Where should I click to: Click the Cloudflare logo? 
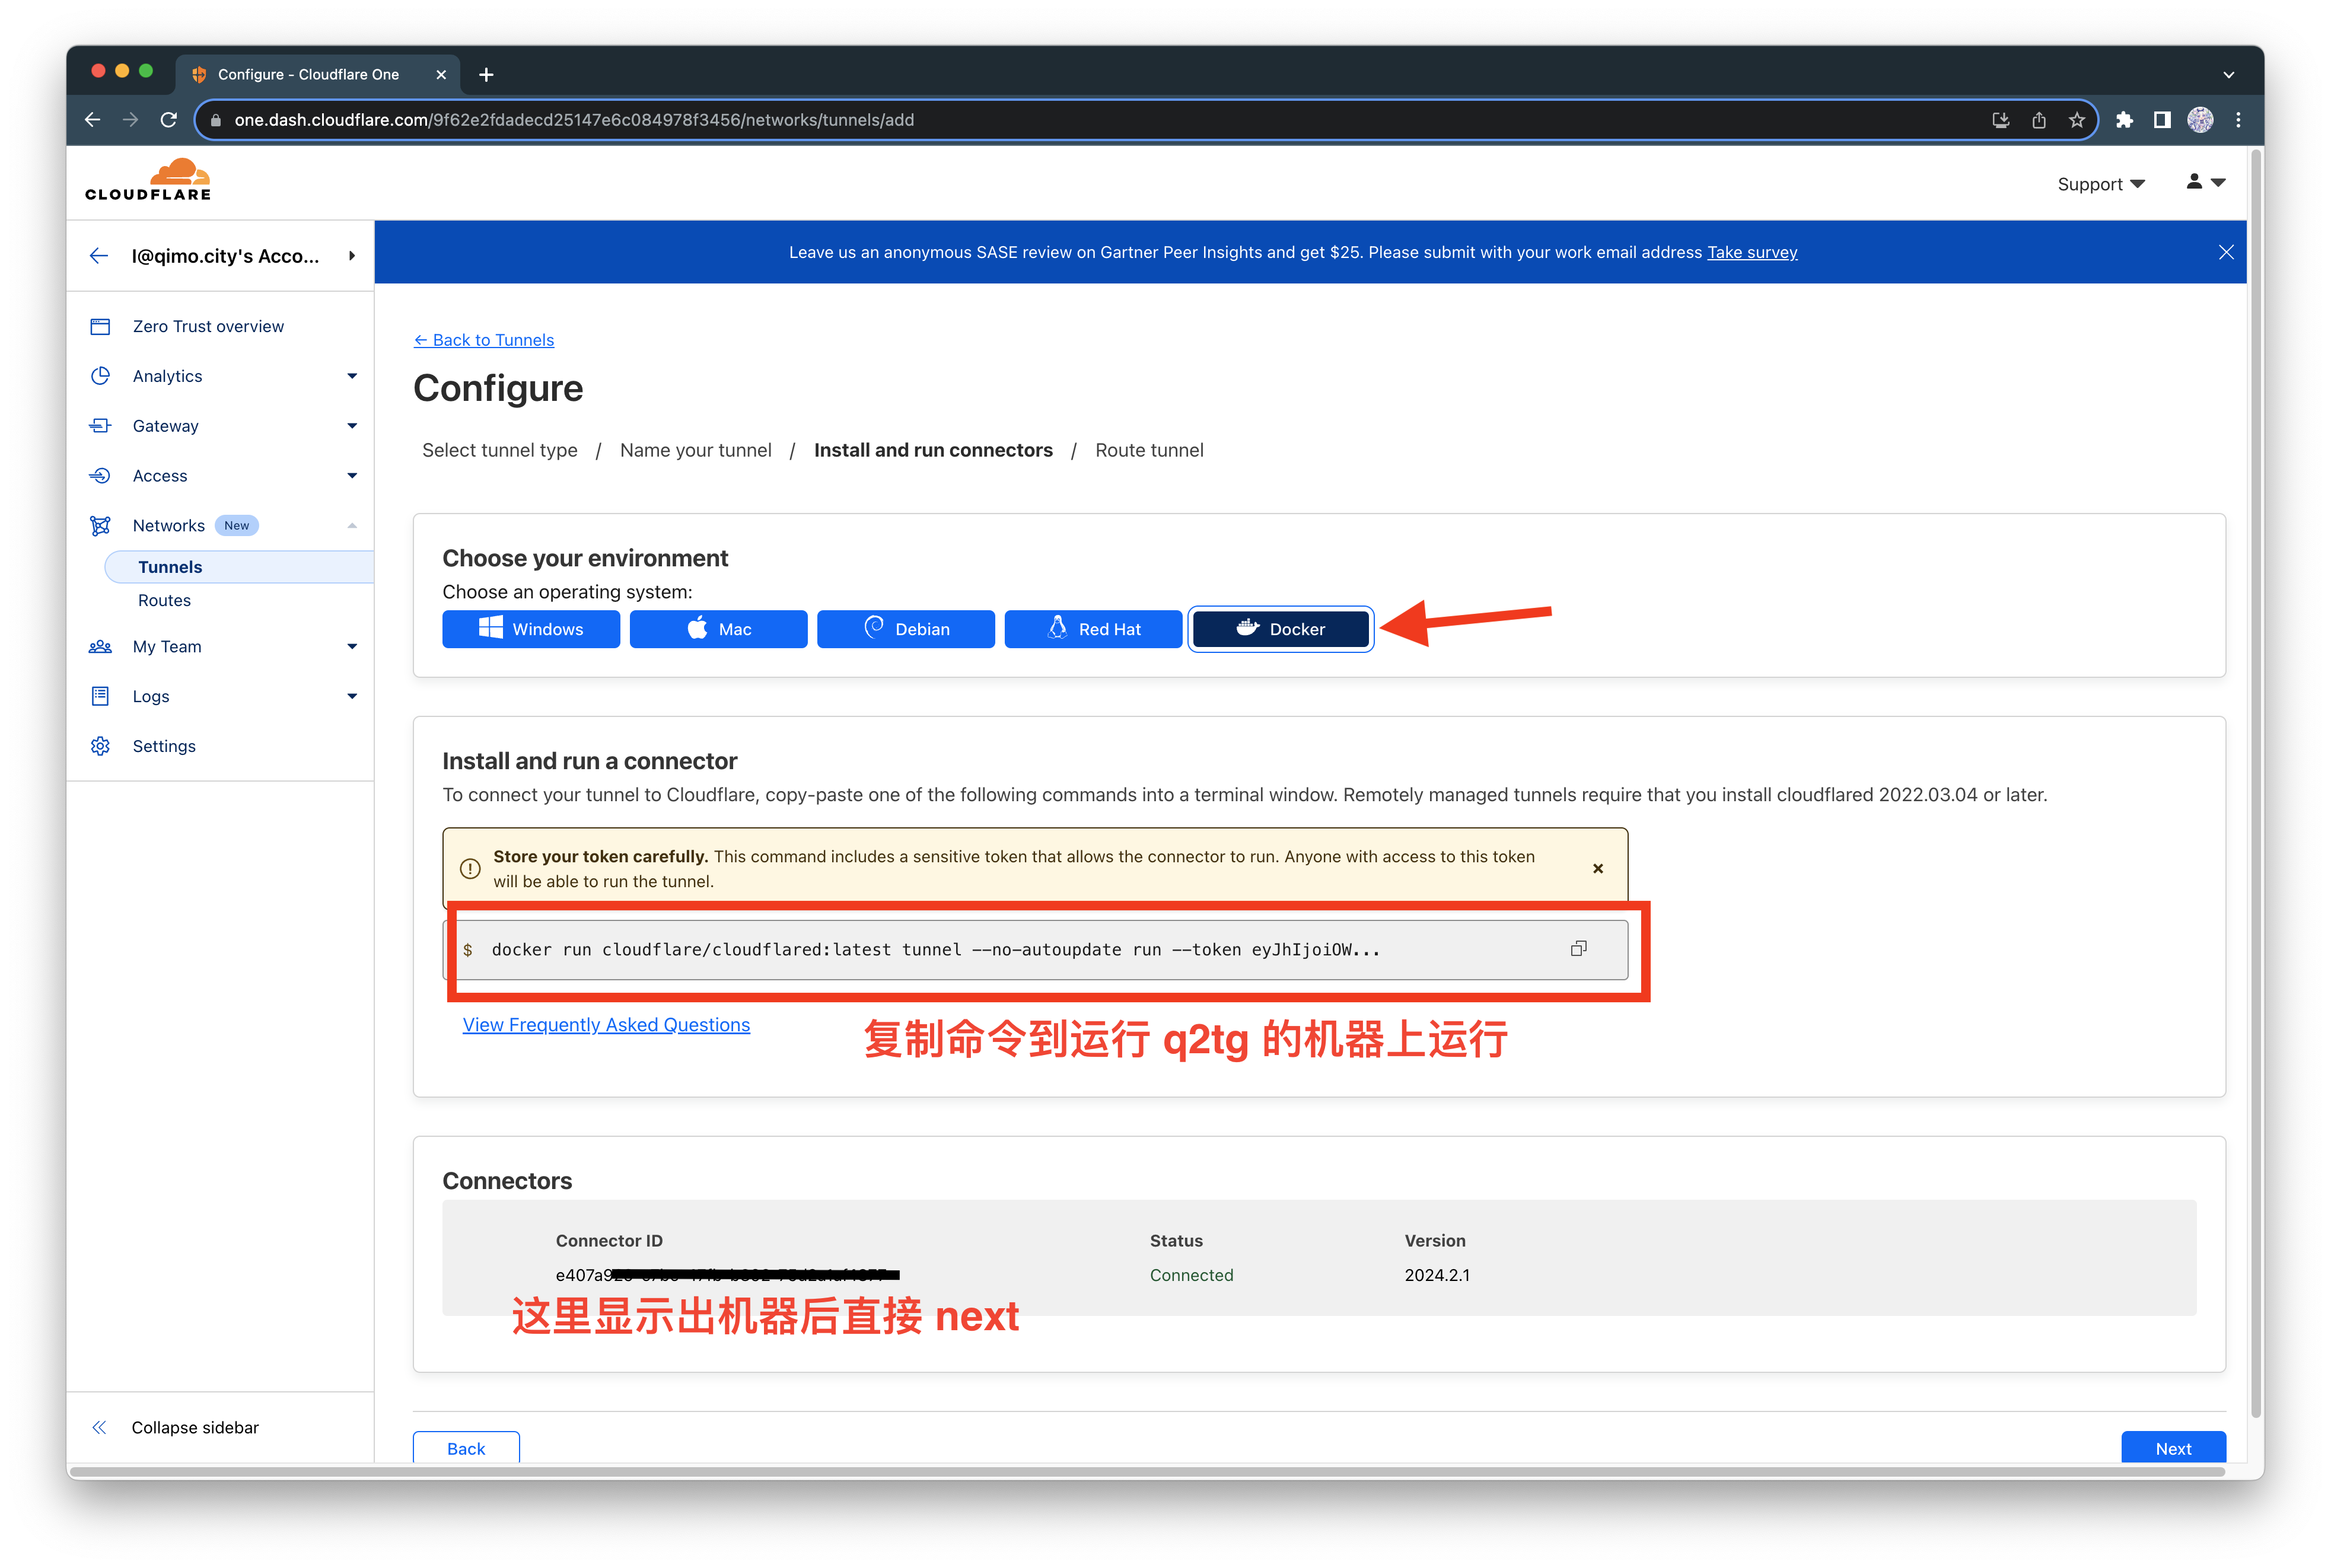148,181
